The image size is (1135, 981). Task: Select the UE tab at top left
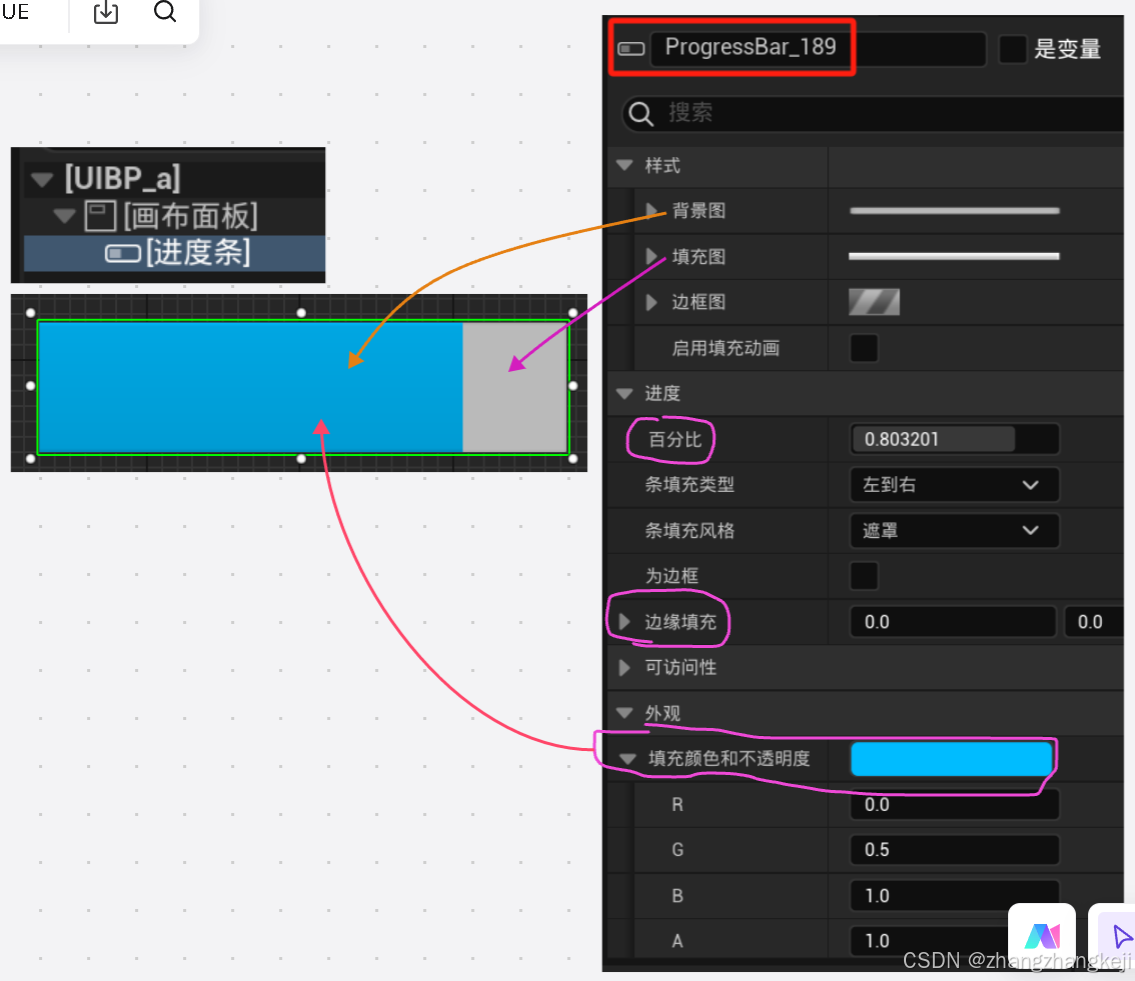(x=15, y=10)
